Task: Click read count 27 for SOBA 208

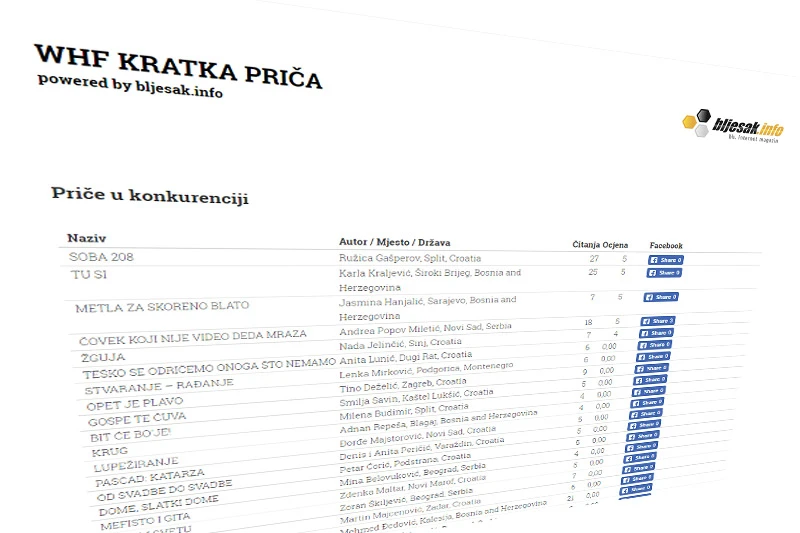Action: [x=594, y=259]
